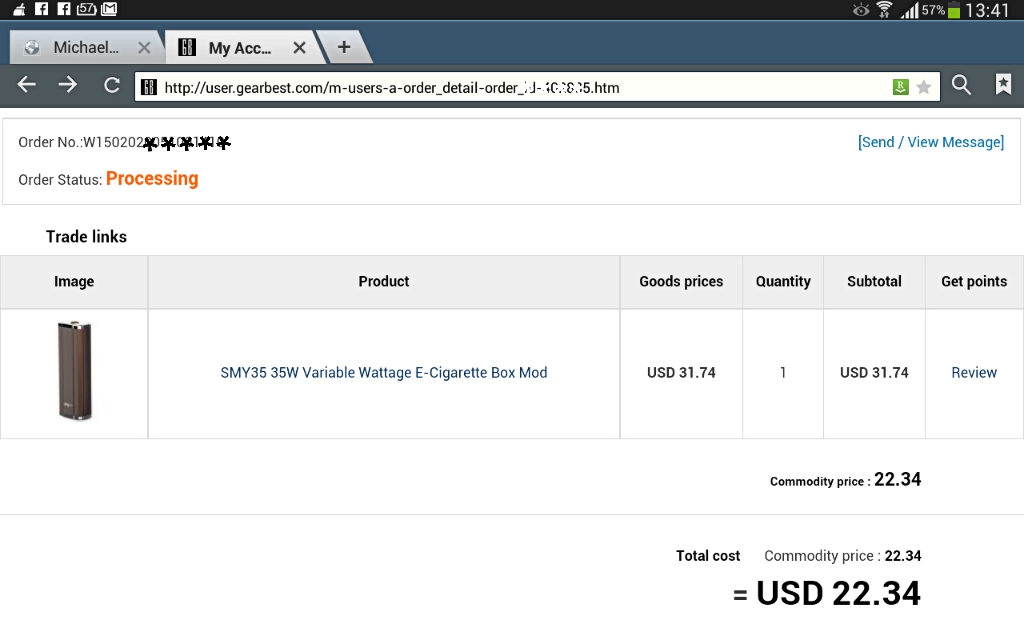
Task: Open the SMY35 Box Mod product link
Action: [384, 373]
